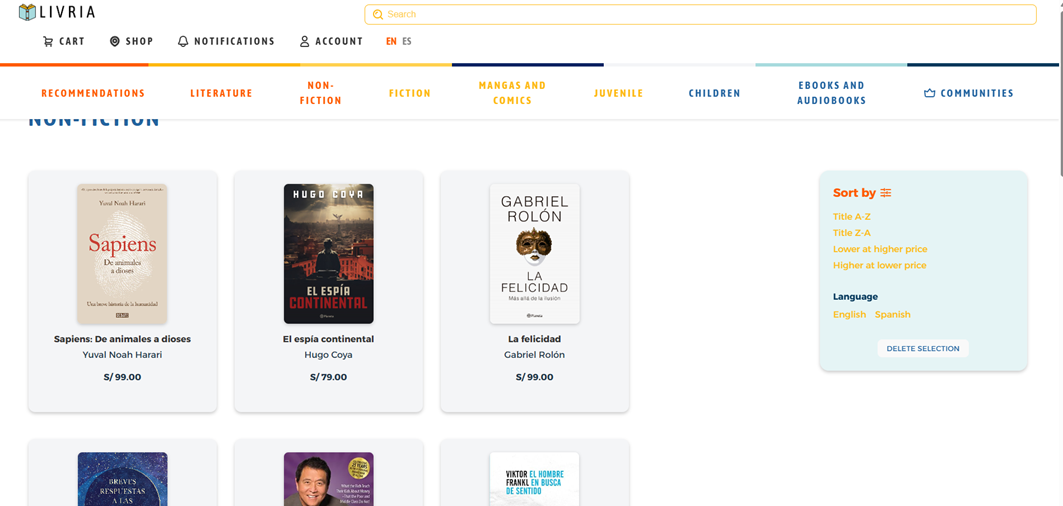The width and height of the screenshot is (1063, 506).
Task: Click the Livria book logo icon
Action: pyautogui.click(x=27, y=12)
